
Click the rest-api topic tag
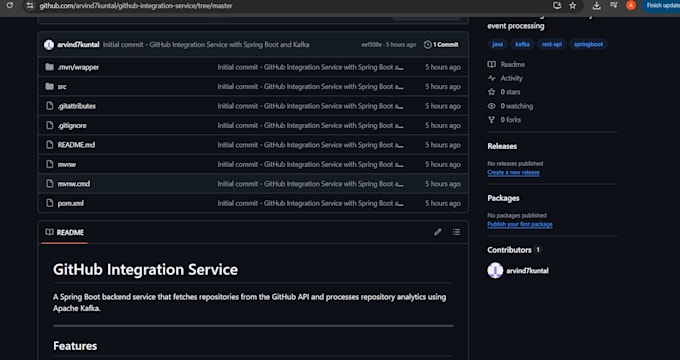pos(552,44)
